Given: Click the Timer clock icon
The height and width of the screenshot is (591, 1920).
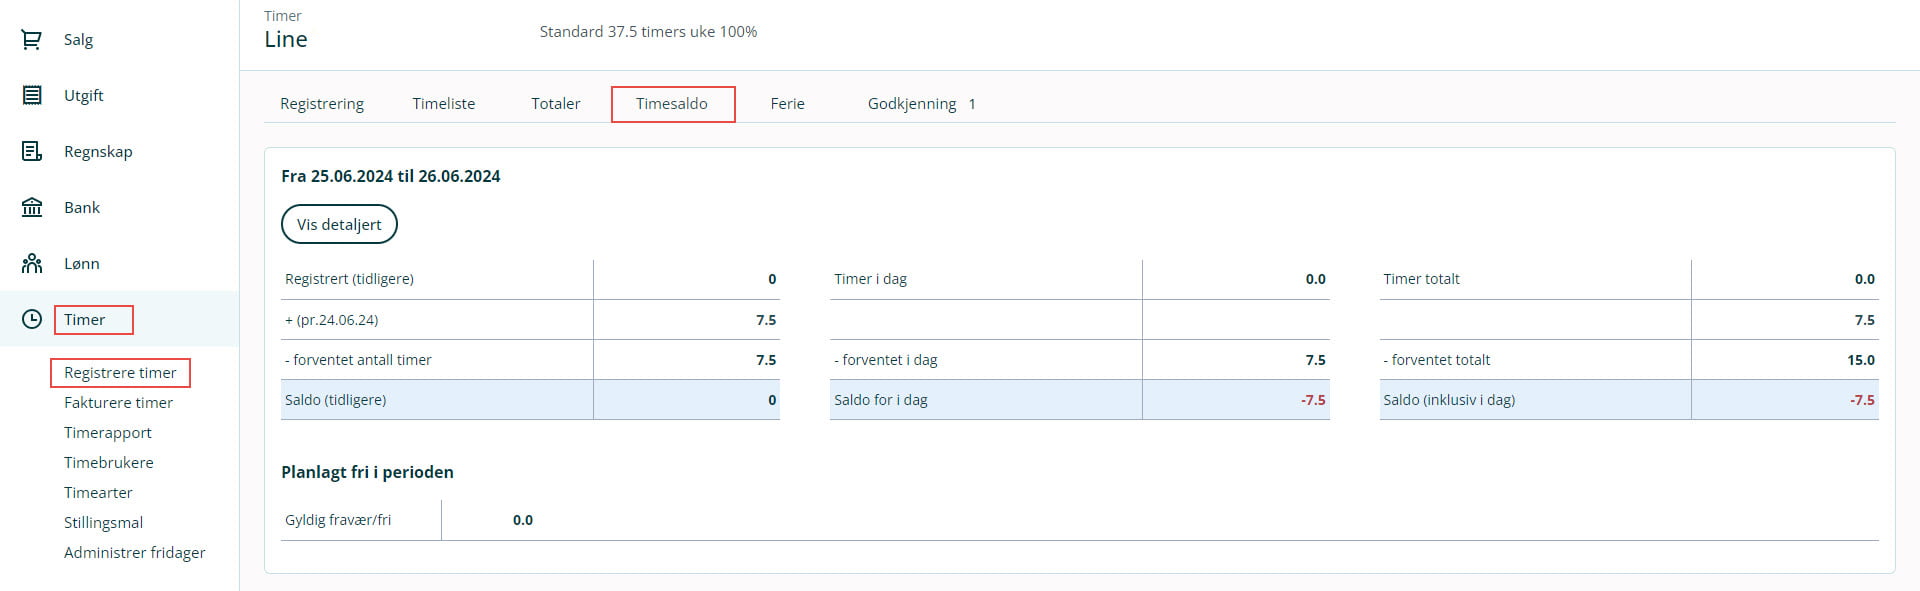Looking at the screenshot, I should point(32,320).
